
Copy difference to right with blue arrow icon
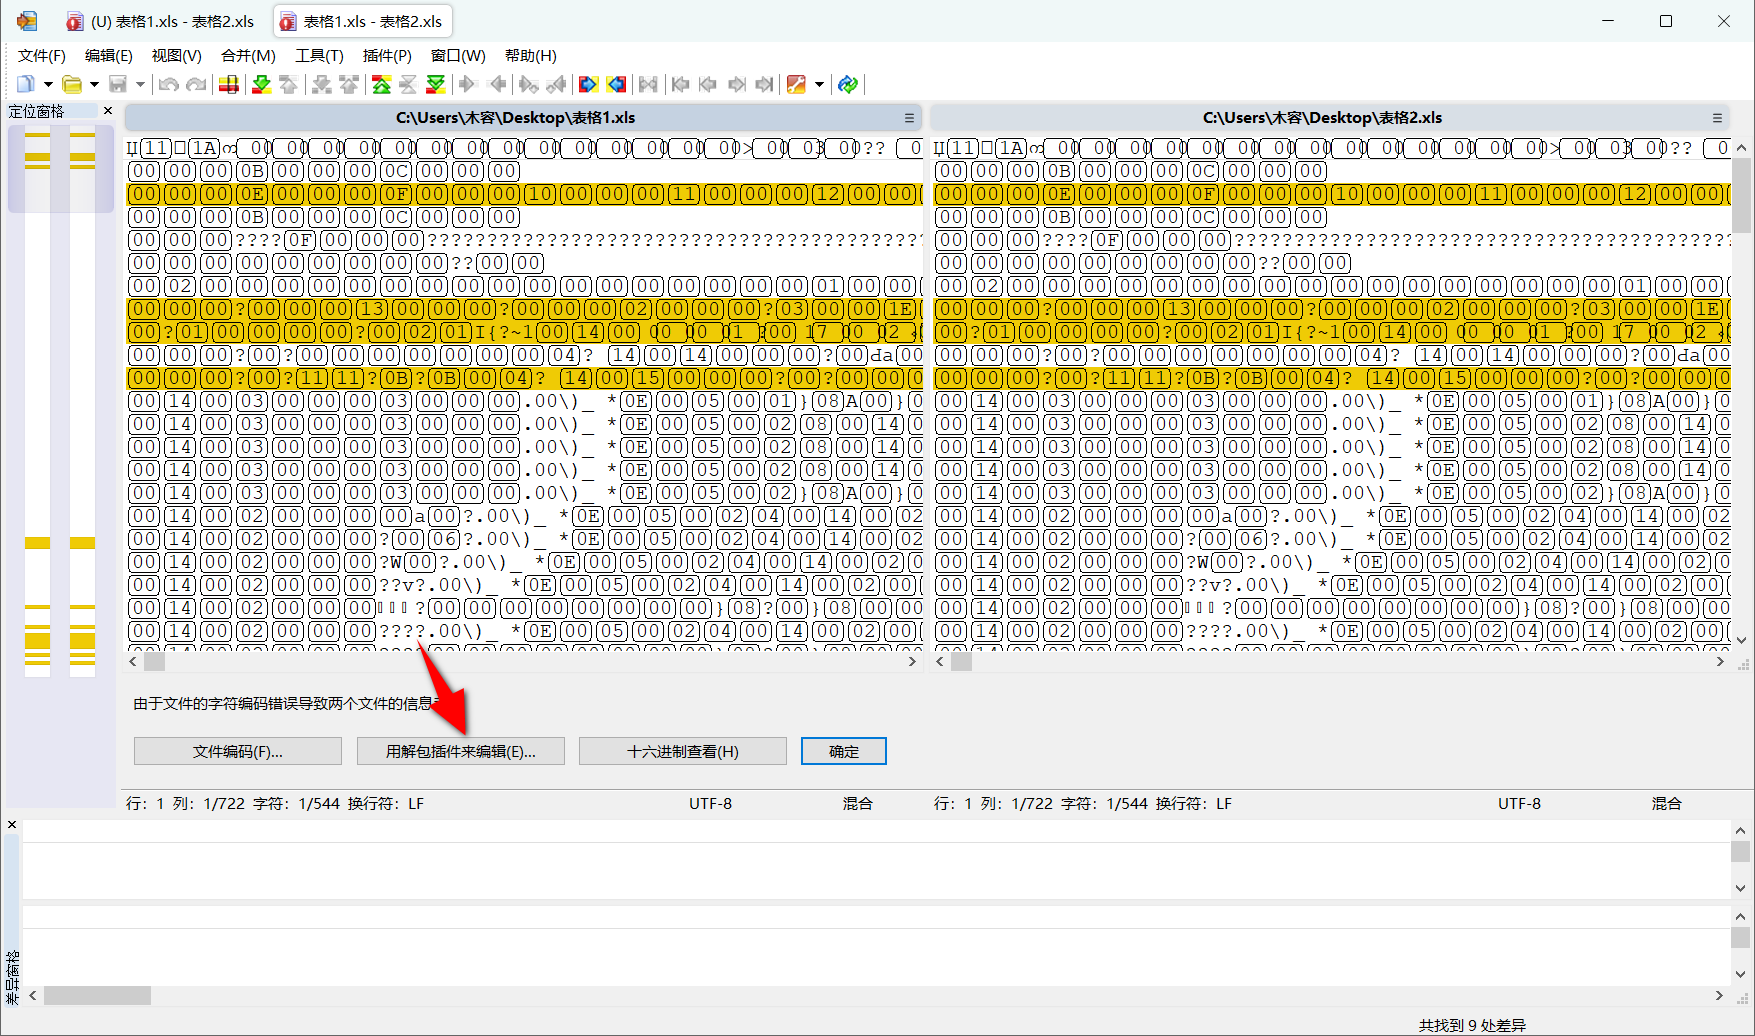(x=589, y=85)
